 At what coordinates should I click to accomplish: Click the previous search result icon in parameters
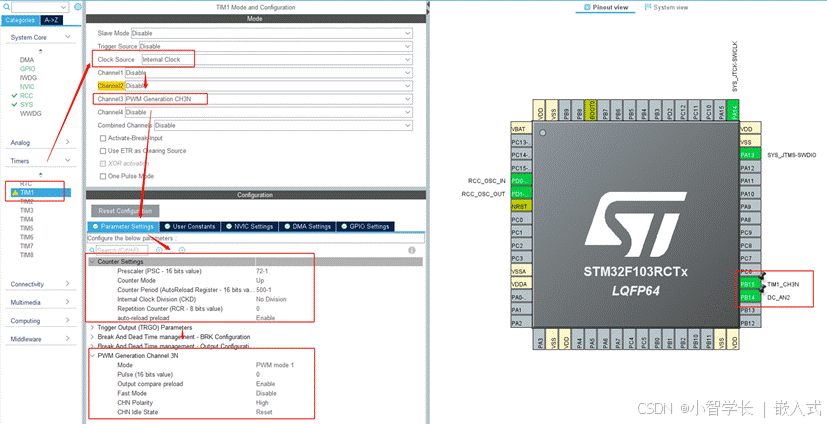coord(159,250)
